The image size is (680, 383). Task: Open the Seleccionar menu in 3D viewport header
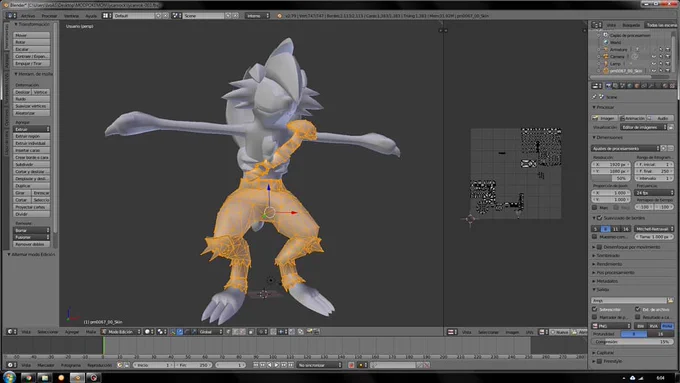48,332
